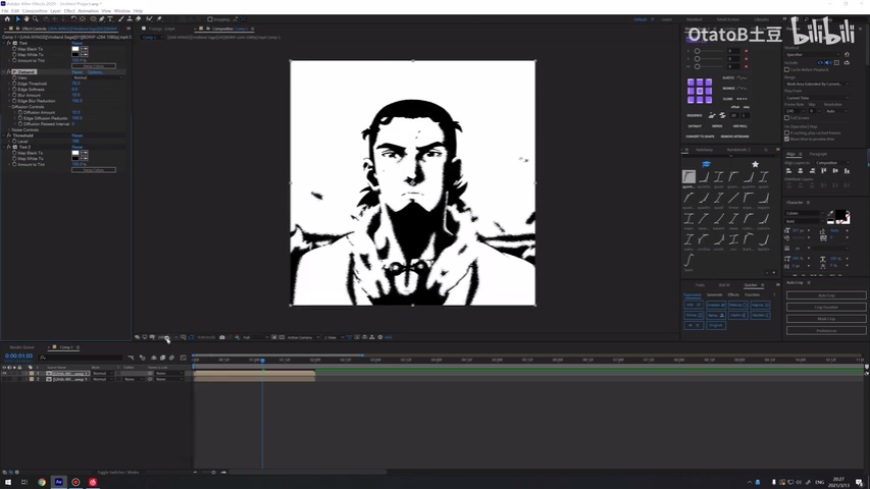Click the Auto Crop button
This screenshot has width=870, height=489.
(x=826, y=295)
